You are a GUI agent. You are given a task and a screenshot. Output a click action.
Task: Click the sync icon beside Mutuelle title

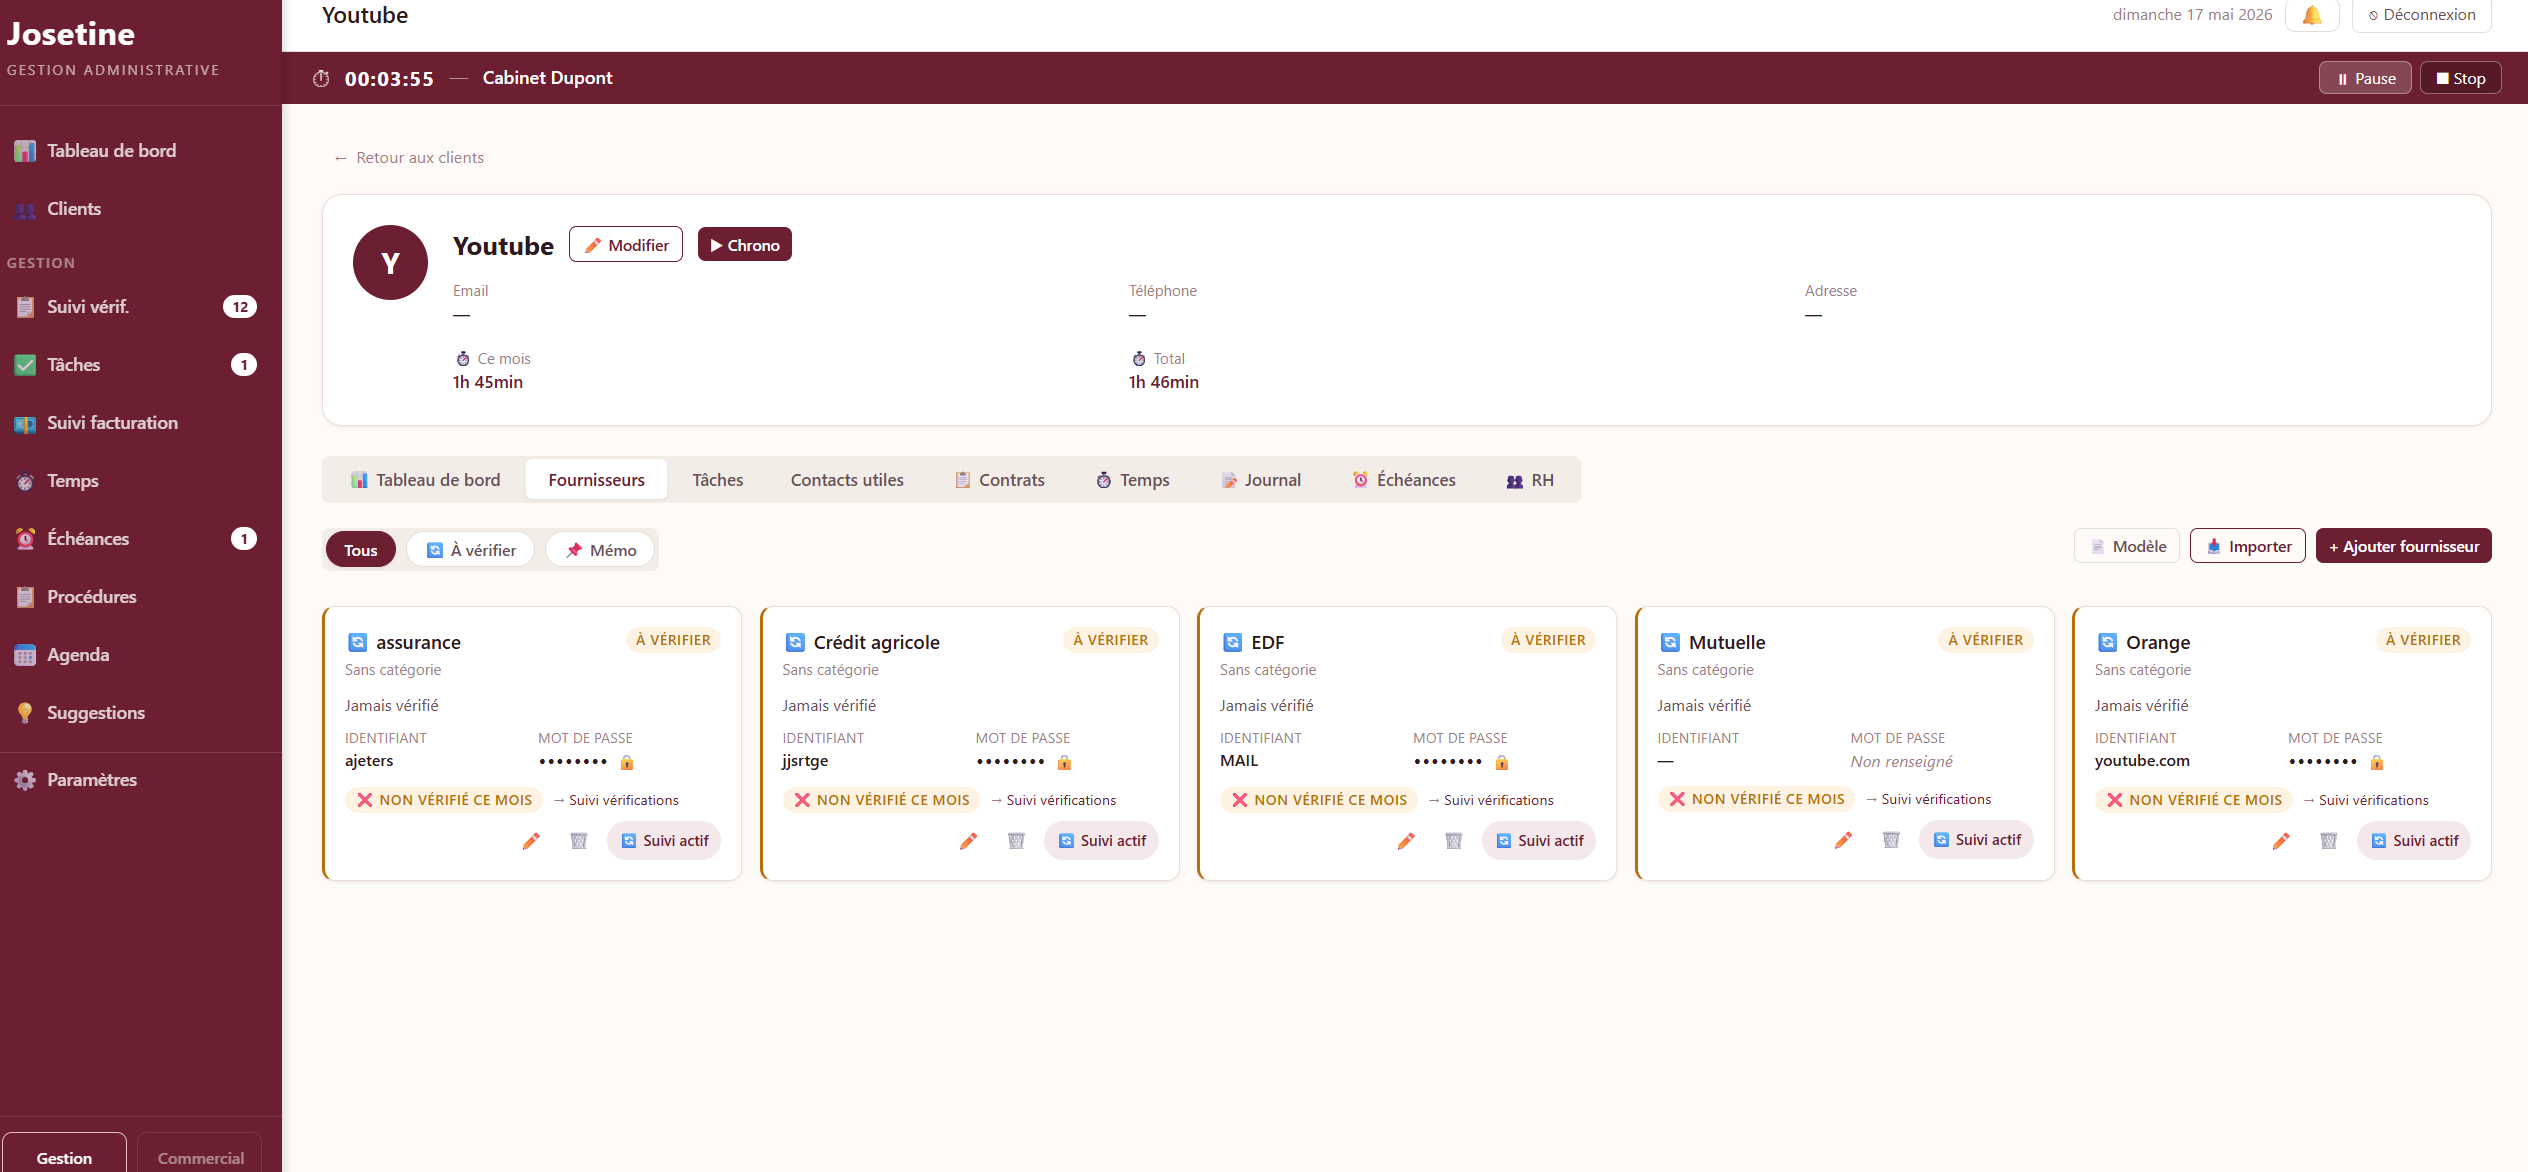pos(1670,642)
